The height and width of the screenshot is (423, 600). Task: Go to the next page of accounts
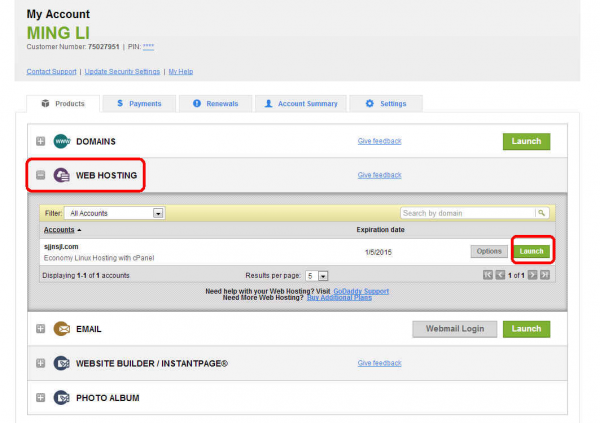[x=532, y=275]
